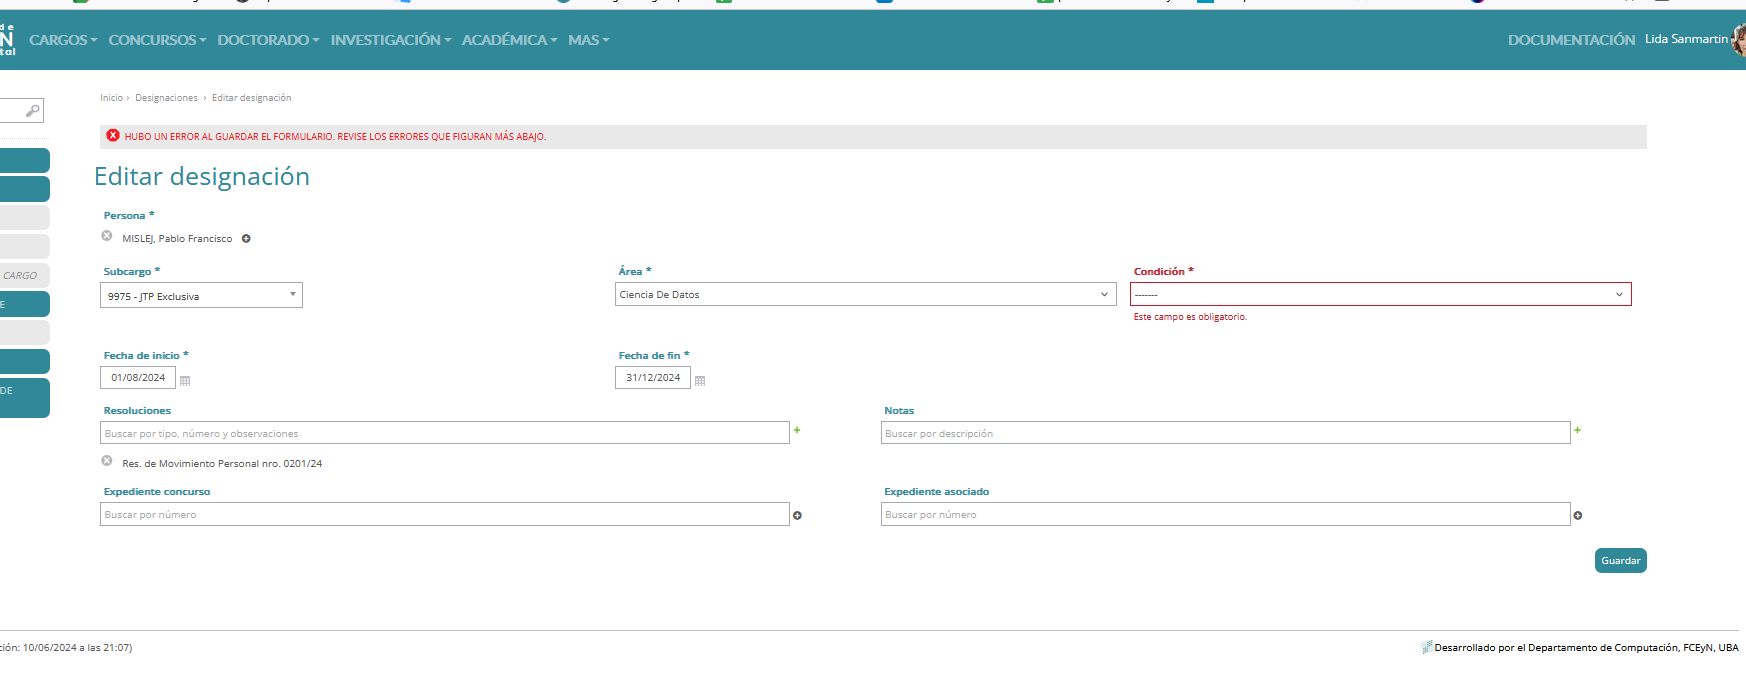Open calendar picker for Fecha de fin
Image resolution: width=1746 pixels, height=684 pixels.
(700, 381)
